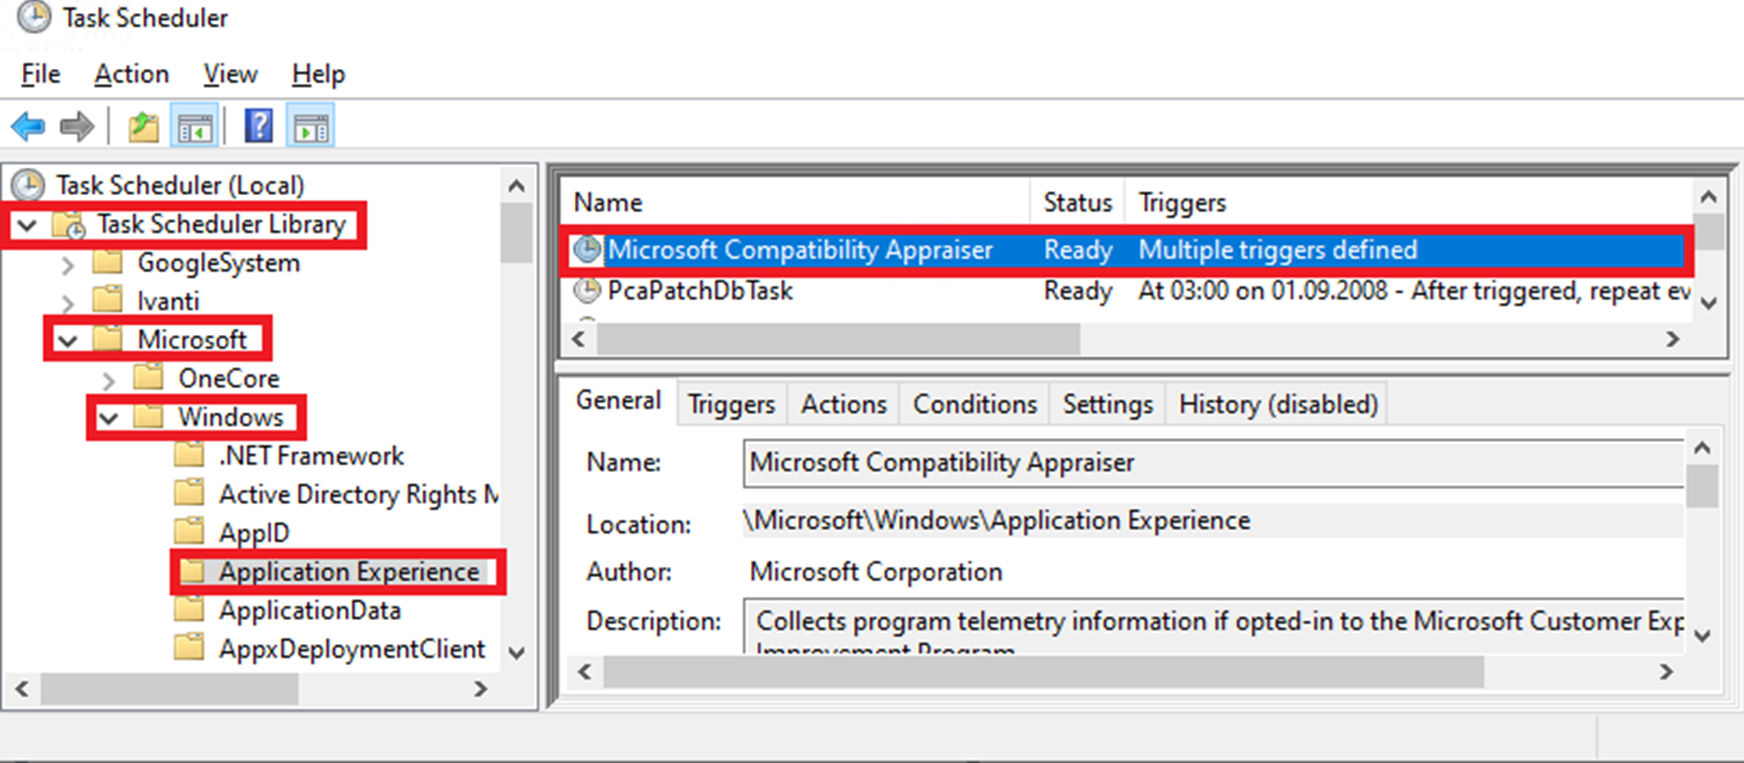Viewport: 1744px width, 763px height.
Task: Open the Action menu
Action: (x=131, y=74)
